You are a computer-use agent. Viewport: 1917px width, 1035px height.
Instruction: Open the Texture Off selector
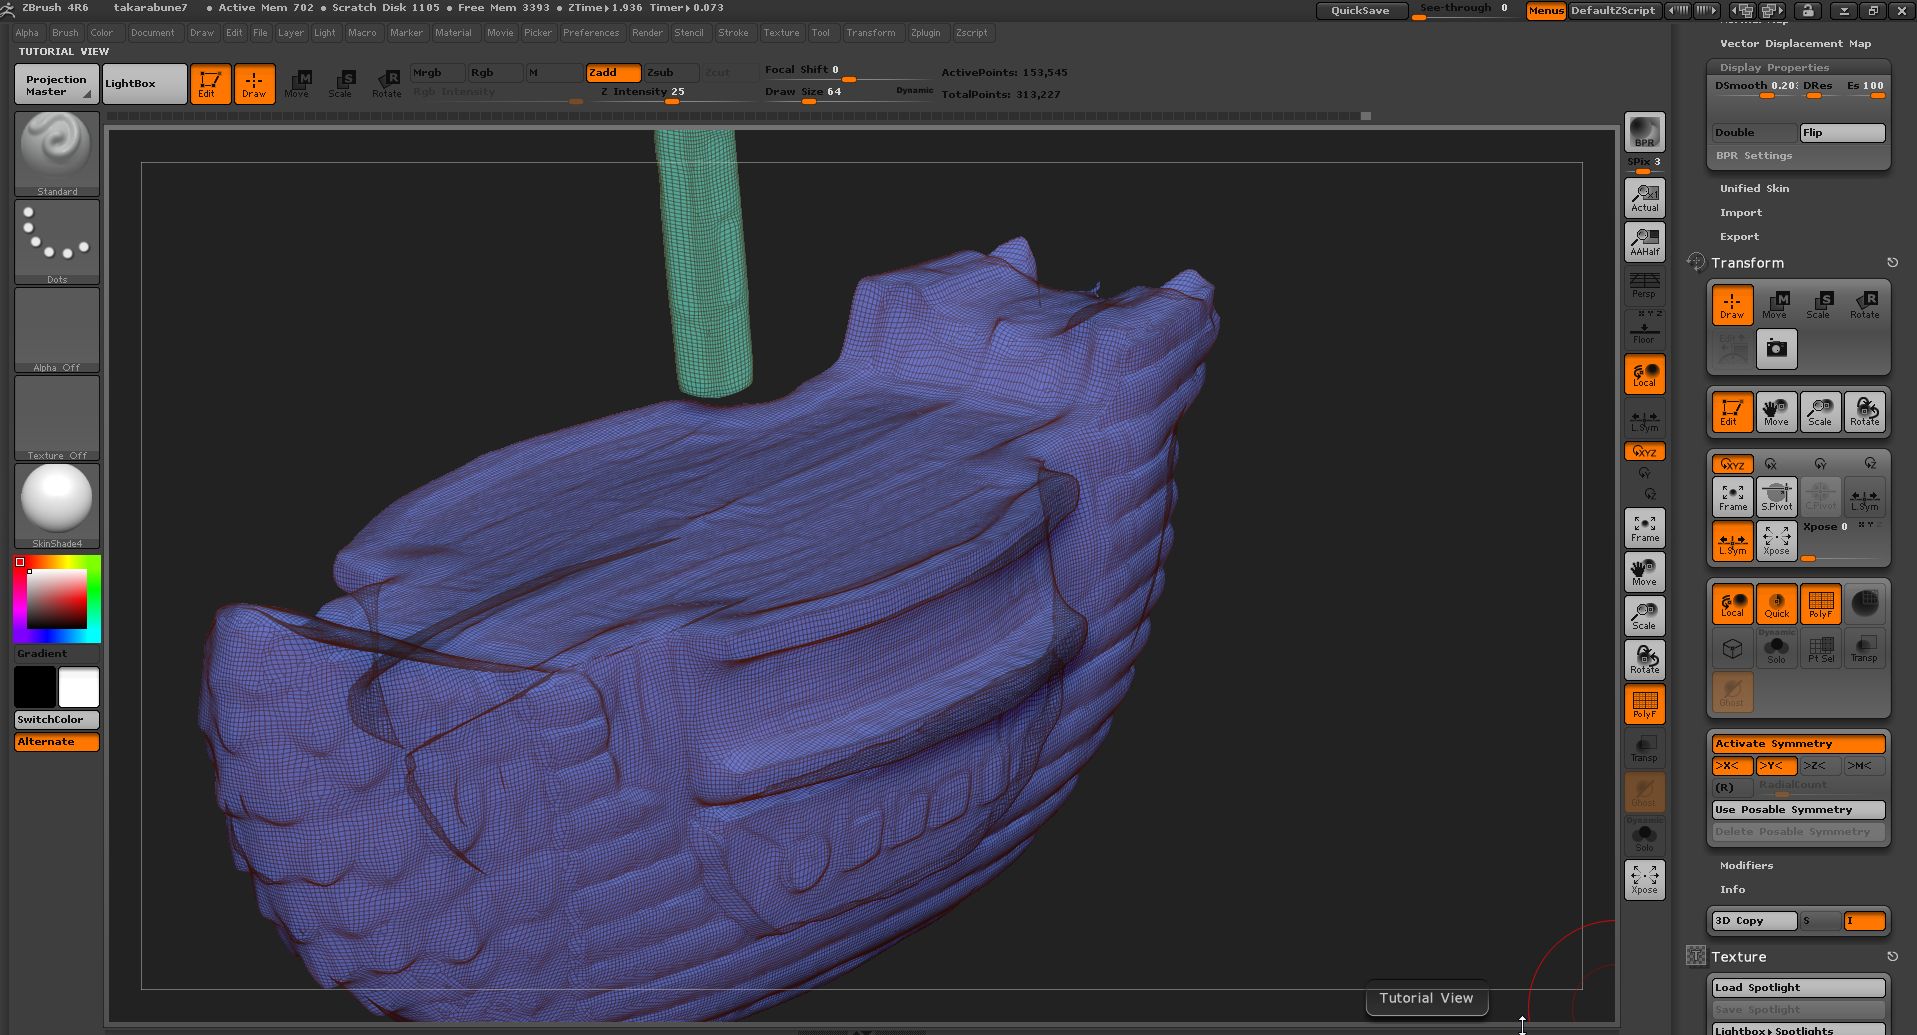[x=57, y=418]
